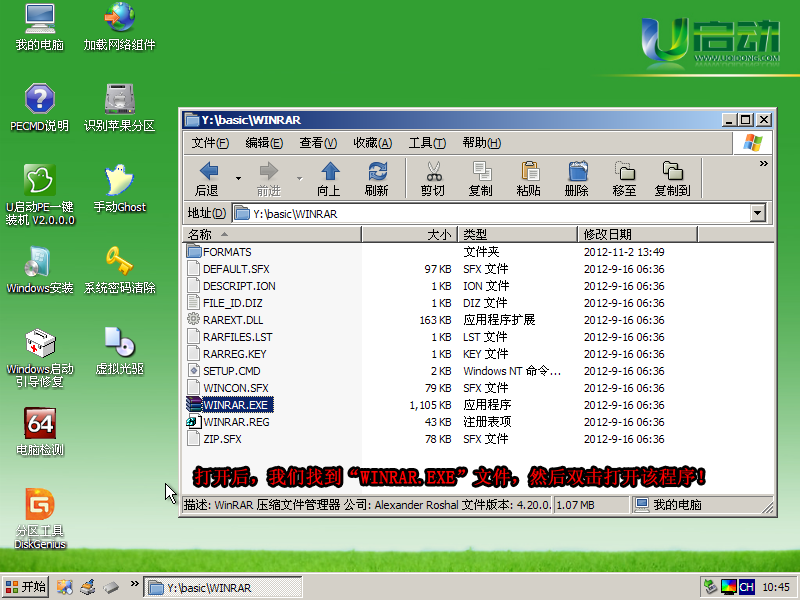Click the 复制 copy icon
800x600 pixels.
pos(482,171)
